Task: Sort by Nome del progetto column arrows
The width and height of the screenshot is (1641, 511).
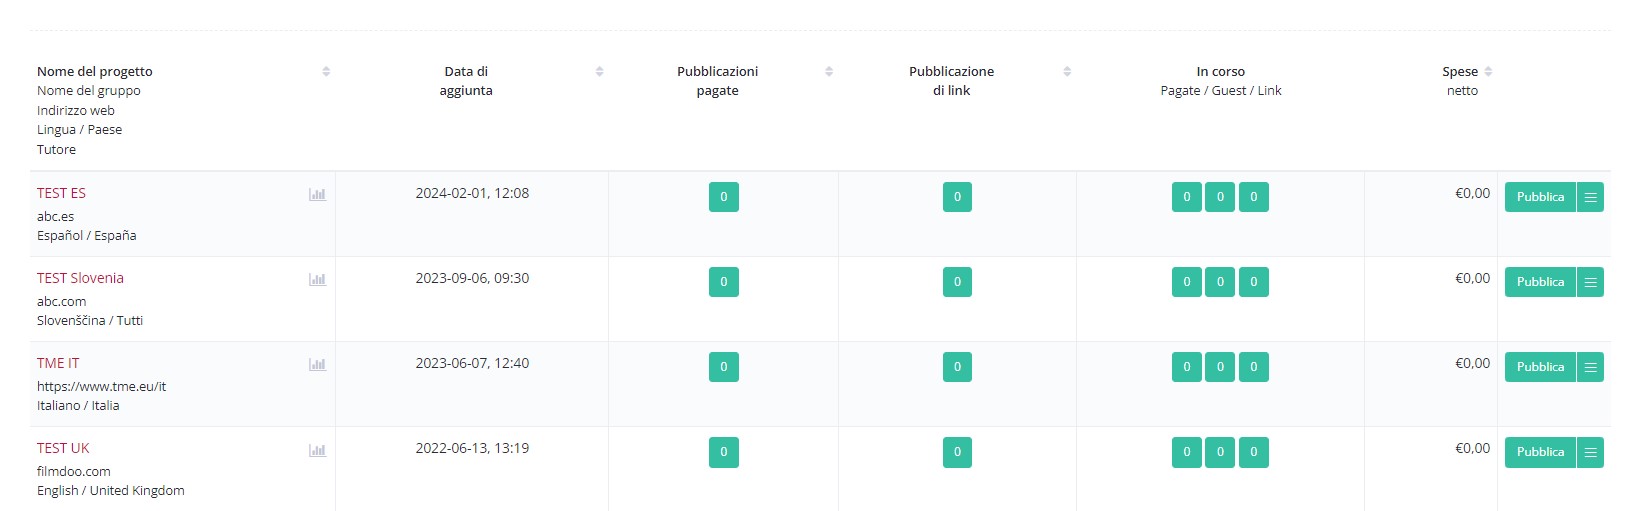Action: (326, 71)
